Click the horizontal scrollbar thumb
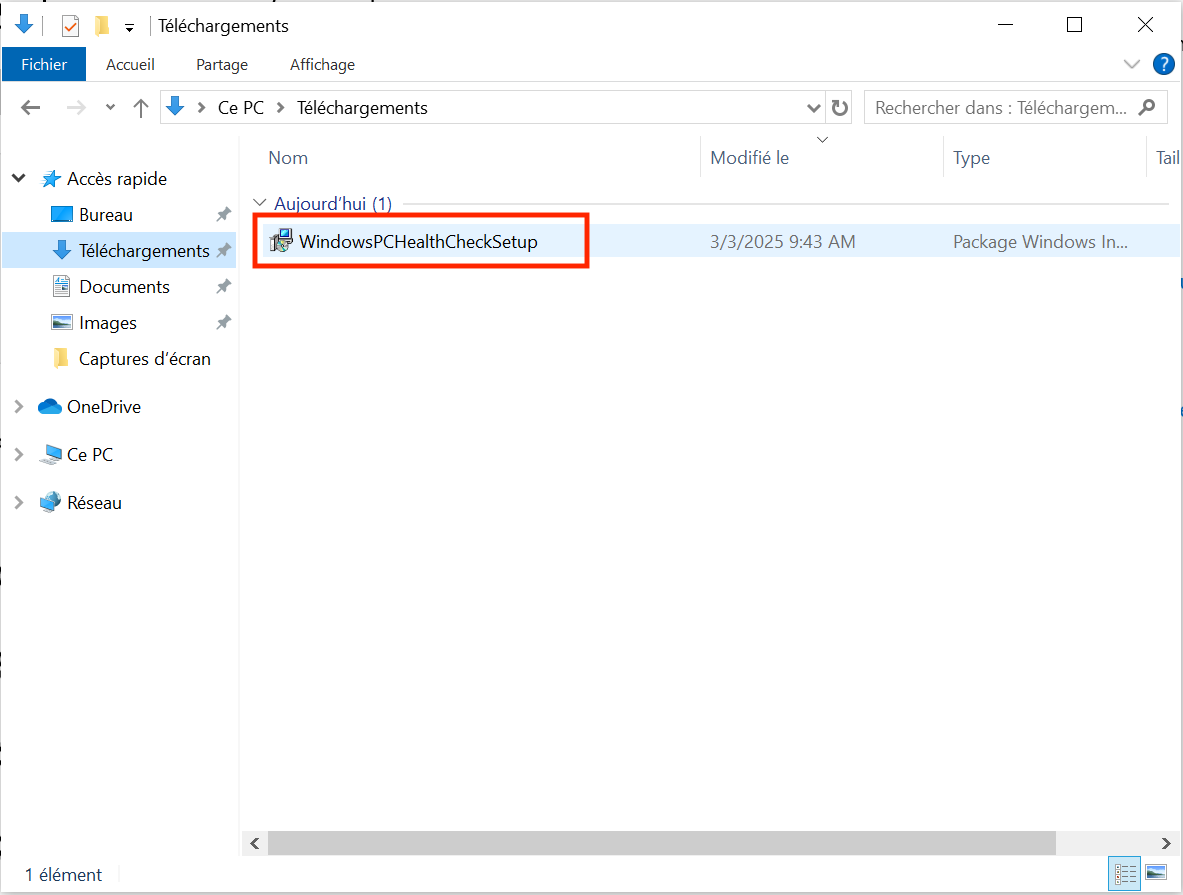The image size is (1183, 895). click(x=662, y=844)
